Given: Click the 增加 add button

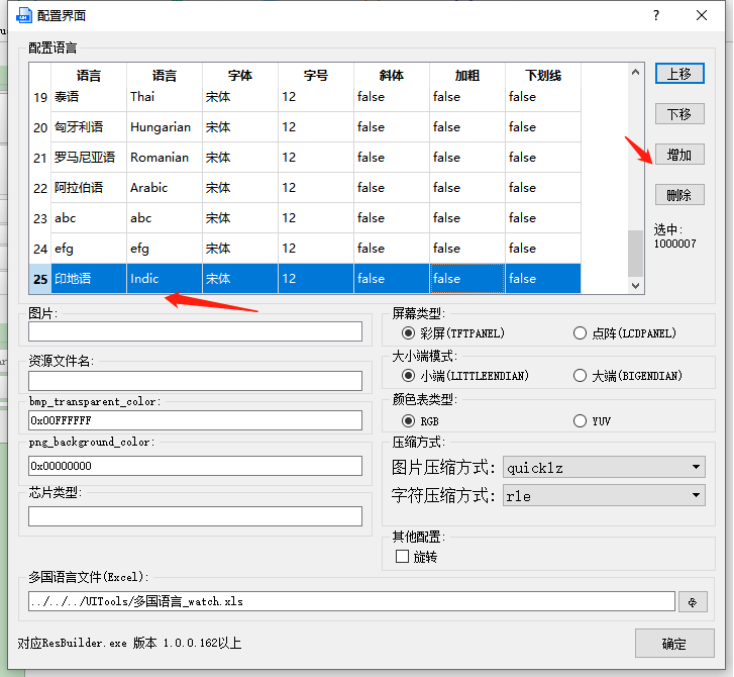Looking at the screenshot, I should click(x=679, y=155).
